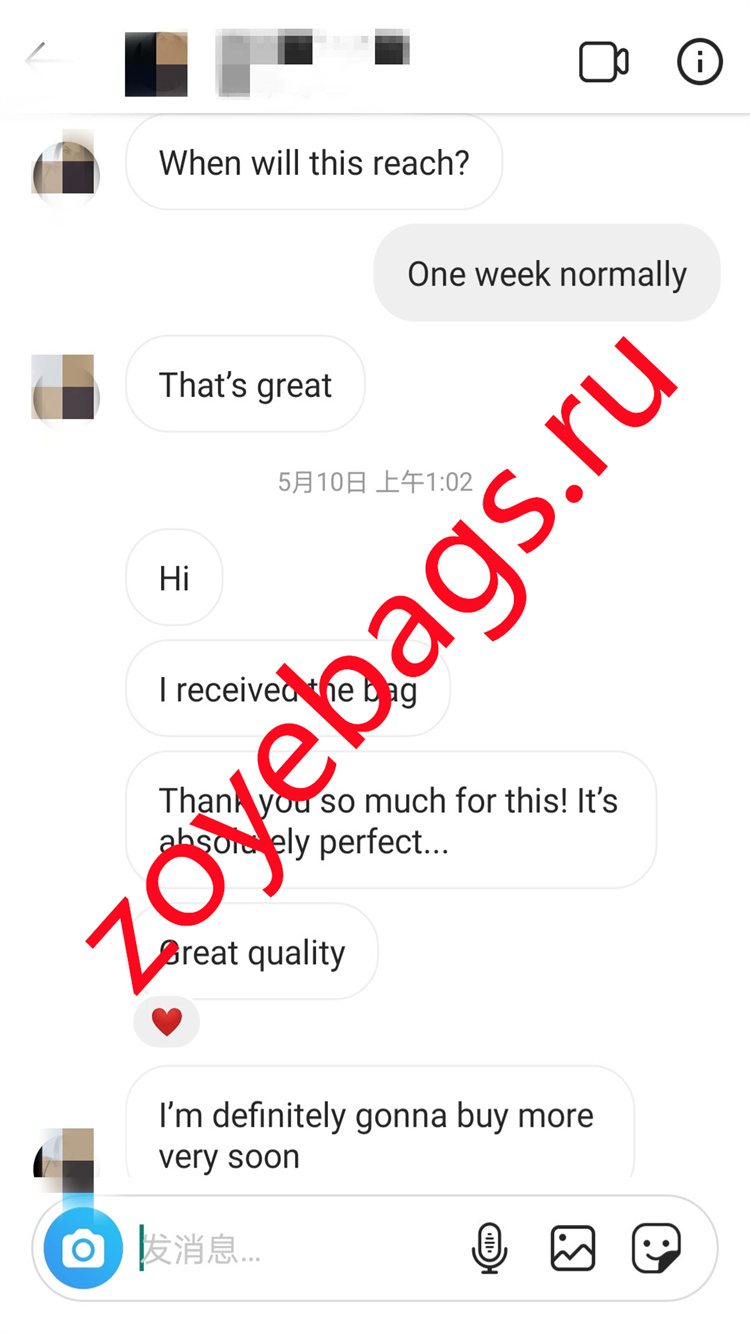Open the sticker picker
Screen dimensions: 750x1334
[x=657, y=1248]
